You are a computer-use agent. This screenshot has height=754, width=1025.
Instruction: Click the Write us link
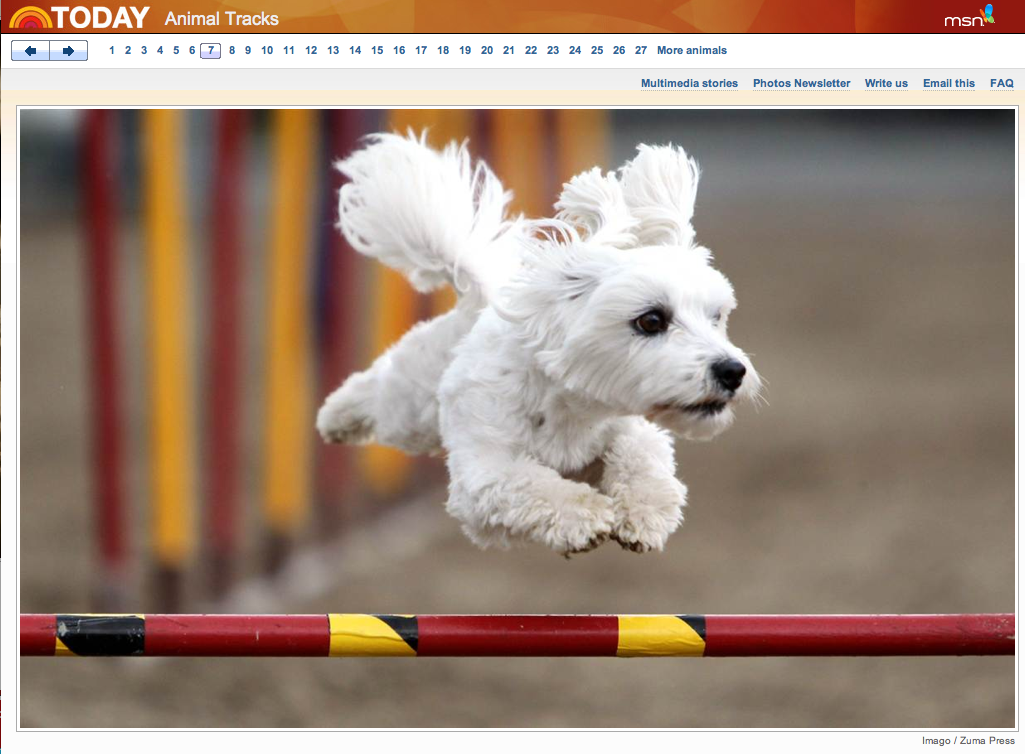point(886,84)
